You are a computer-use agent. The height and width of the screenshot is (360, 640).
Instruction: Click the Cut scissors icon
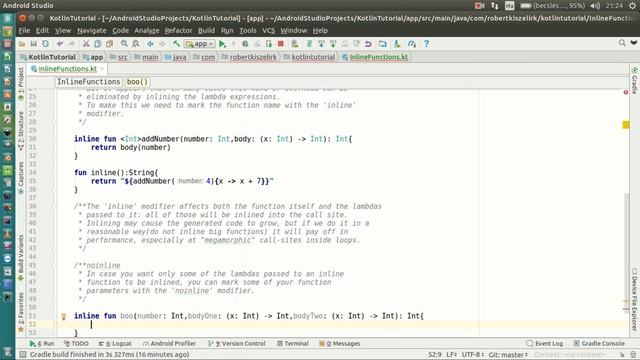(x=86, y=44)
